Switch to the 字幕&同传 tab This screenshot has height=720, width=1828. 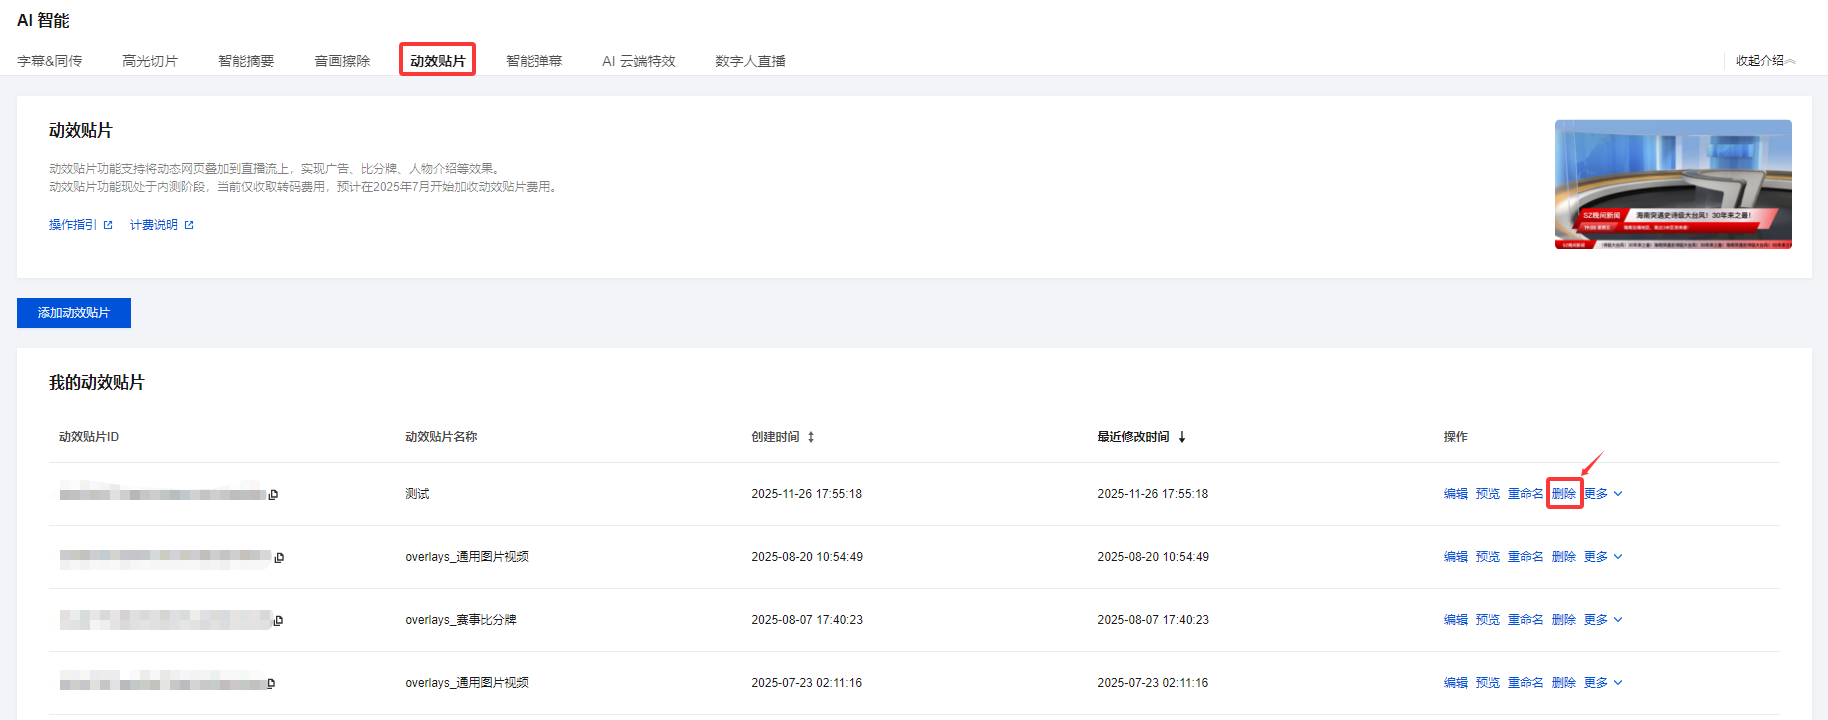click(50, 61)
